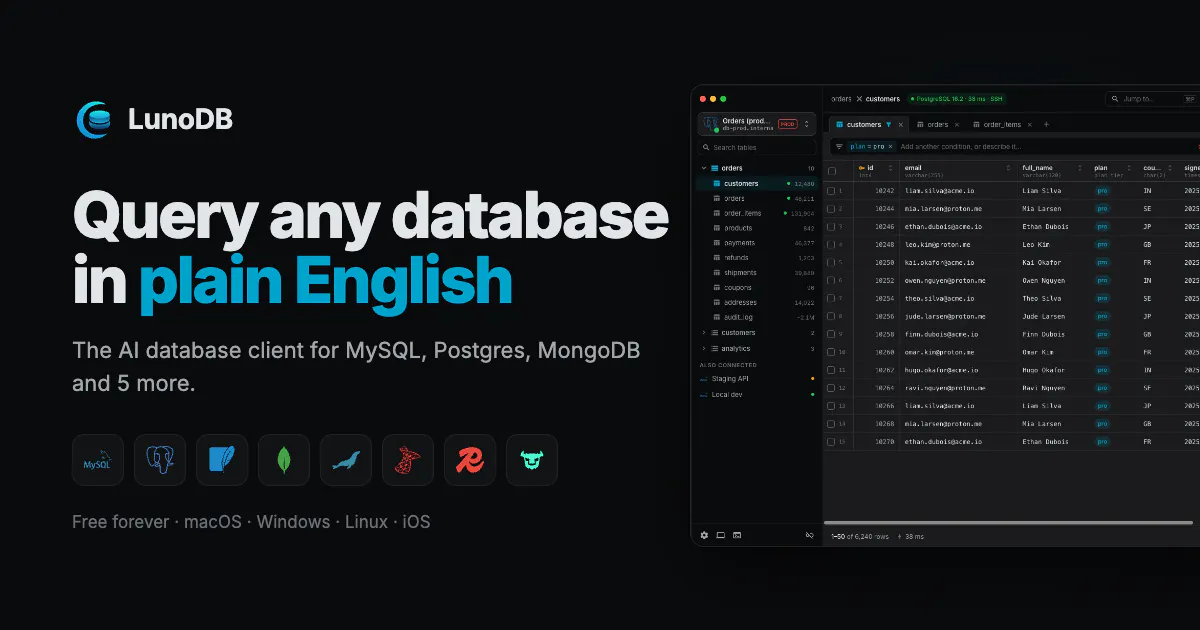This screenshot has height=630, width=1200.
Task: Select the MongoDB leaf icon
Action: (x=284, y=460)
